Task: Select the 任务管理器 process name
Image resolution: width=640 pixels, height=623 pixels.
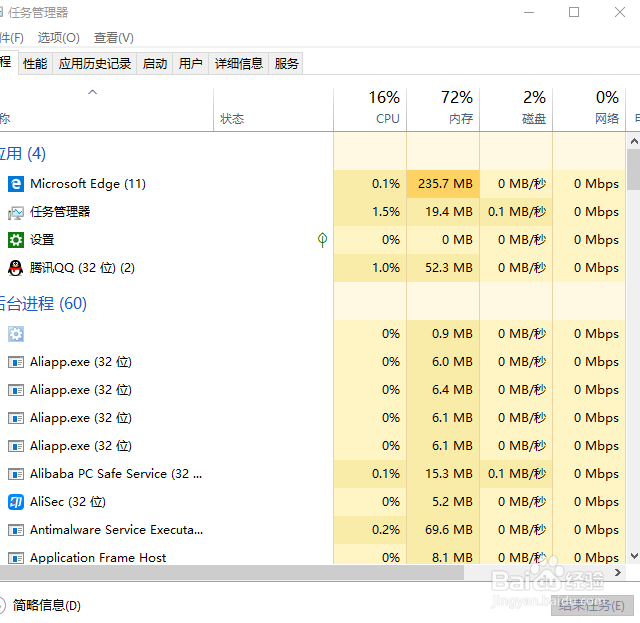Action: click(x=60, y=212)
